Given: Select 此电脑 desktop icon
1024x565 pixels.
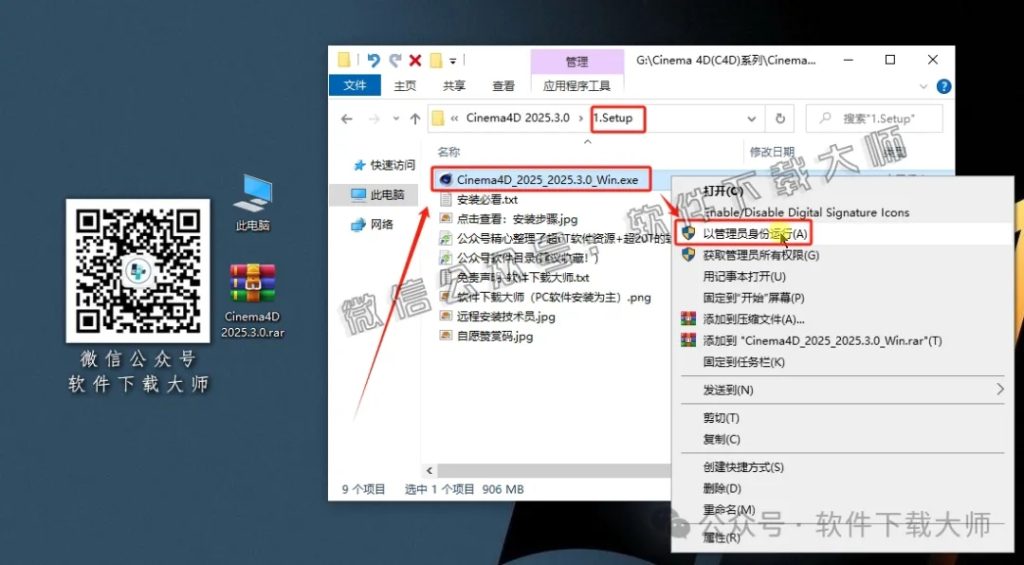Looking at the screenshot, I should (253, 202).
